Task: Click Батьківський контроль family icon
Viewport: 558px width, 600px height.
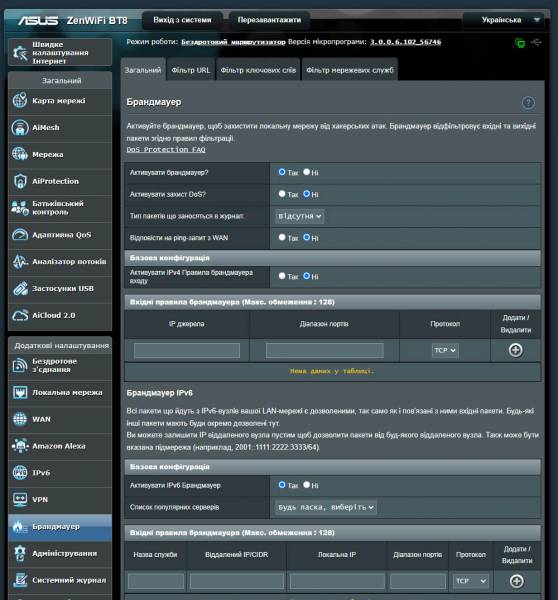Action: point(20,208)
